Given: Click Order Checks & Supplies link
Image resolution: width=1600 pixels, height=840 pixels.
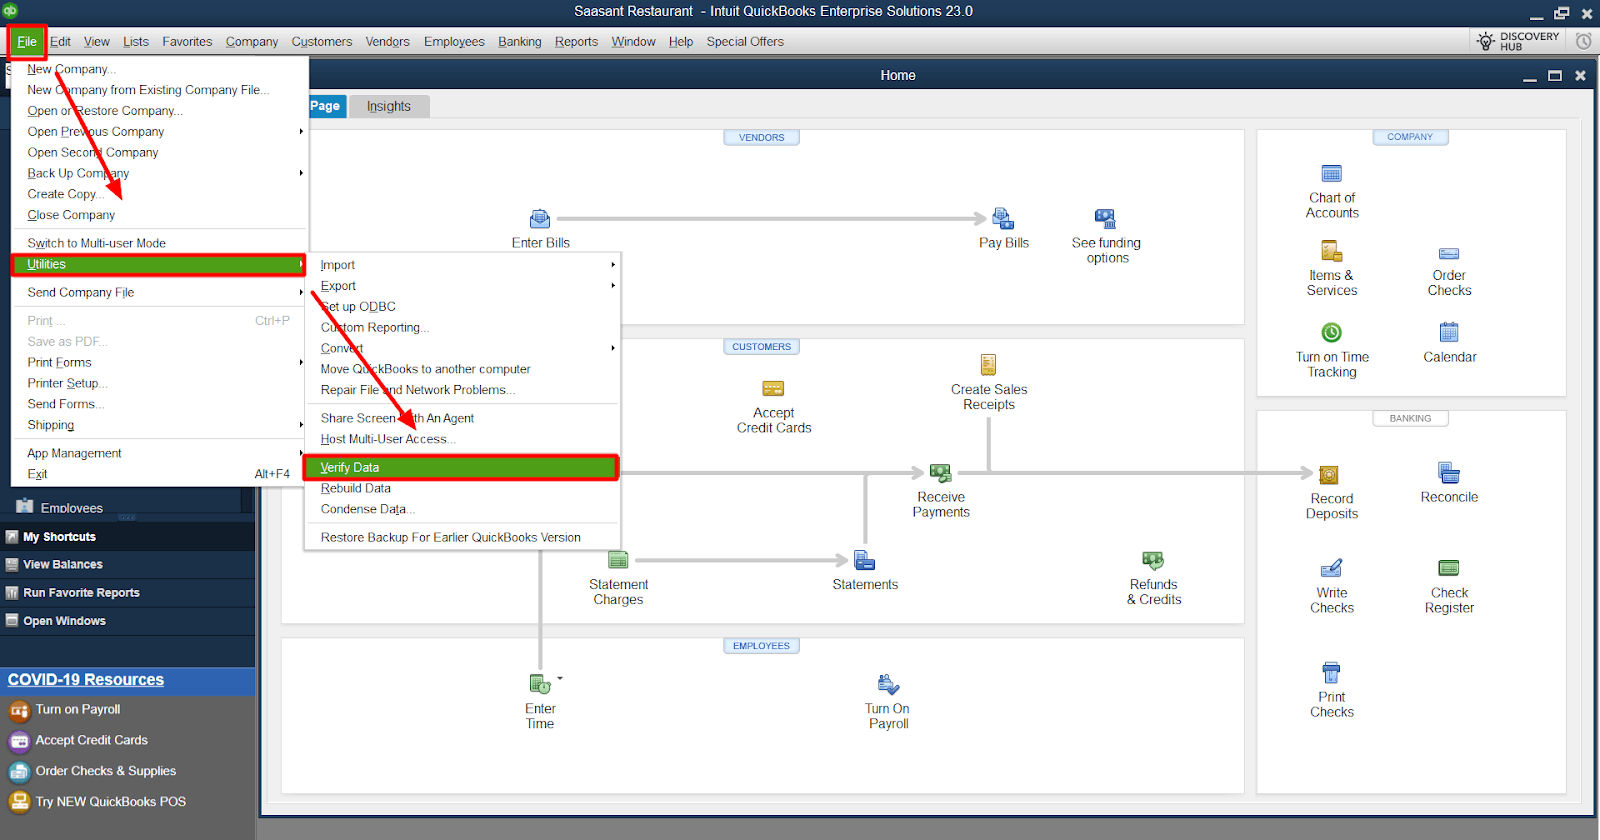Looking at the screenshot, I should click(x=106, y=771).
